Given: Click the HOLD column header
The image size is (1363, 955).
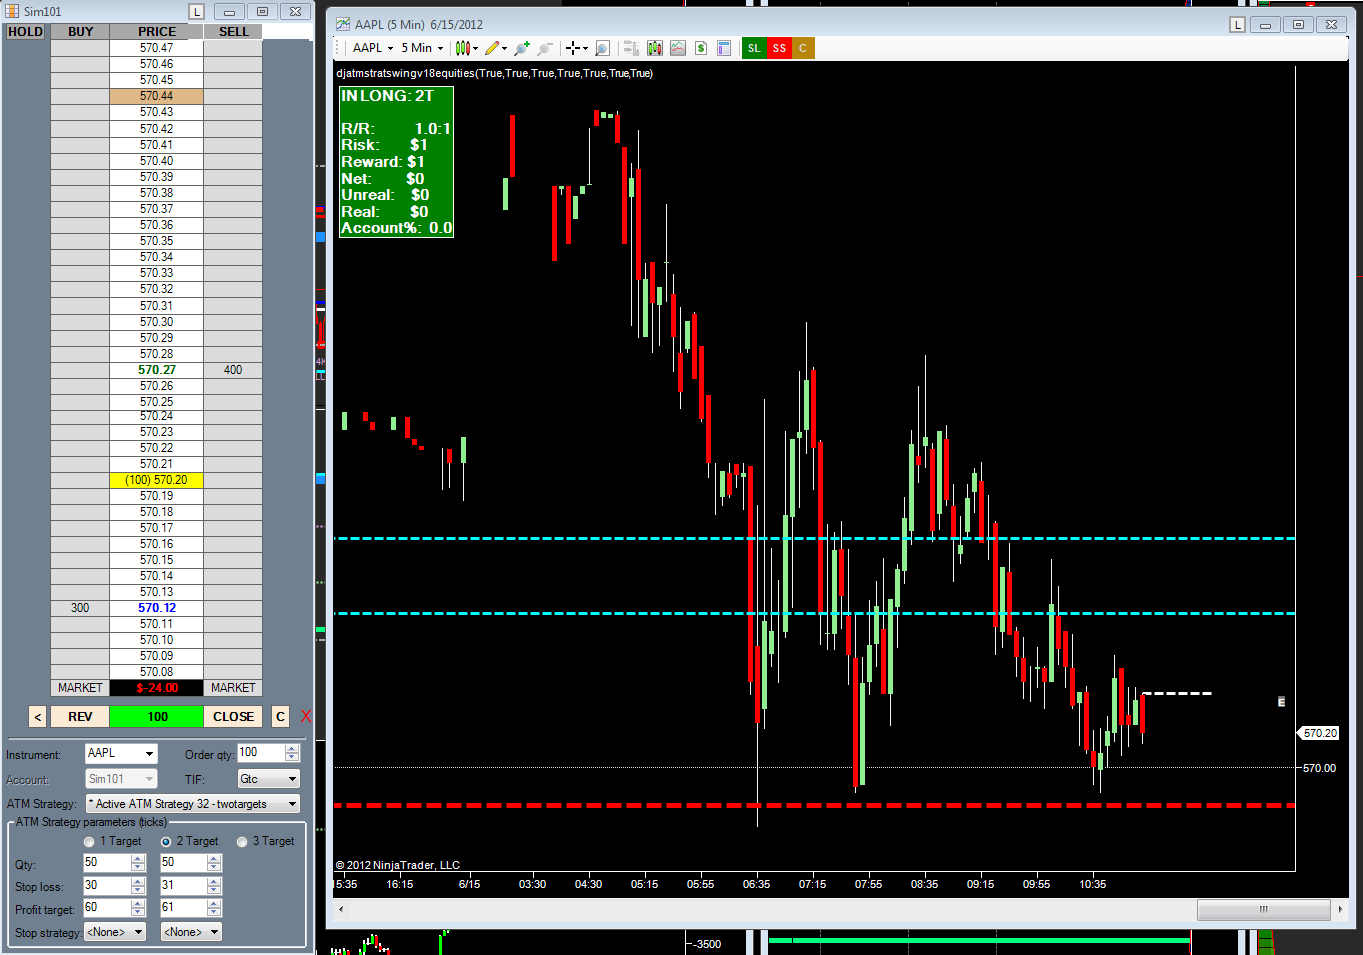Looking at the screenshot, I should [x=25, y=32].
